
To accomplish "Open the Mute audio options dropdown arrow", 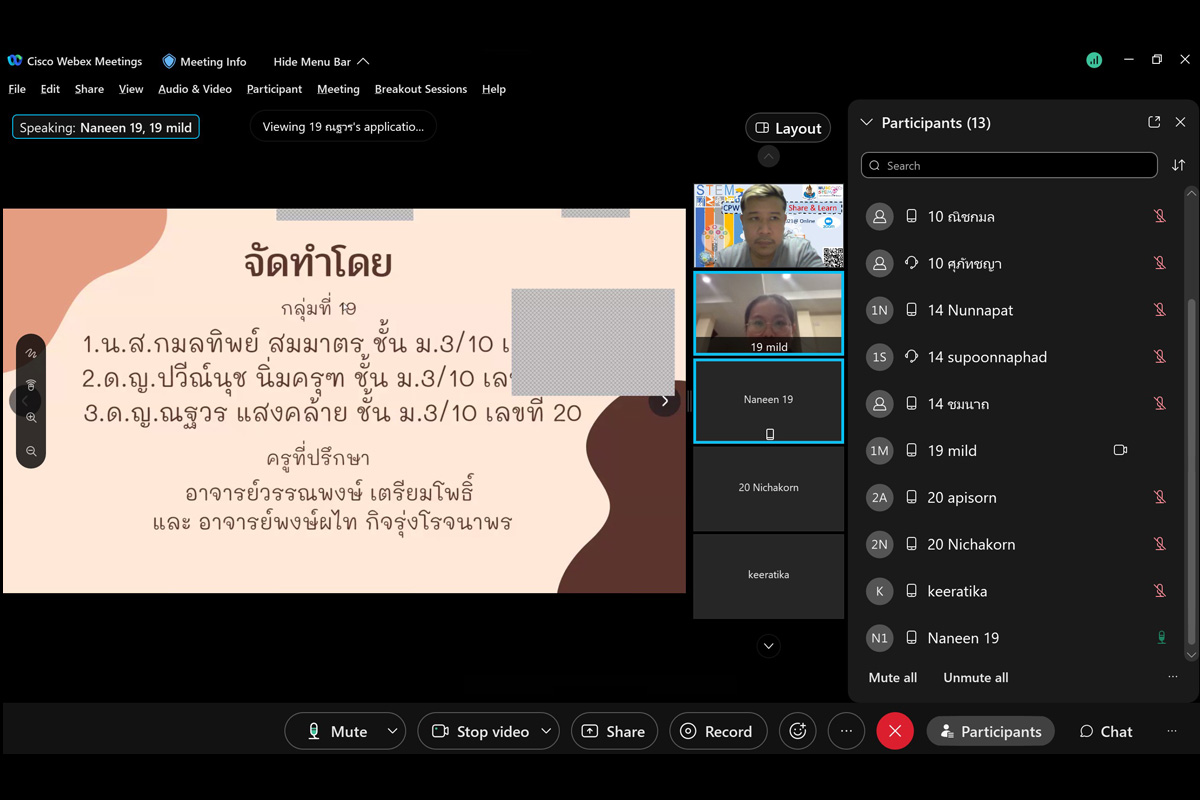I will 393,732.
